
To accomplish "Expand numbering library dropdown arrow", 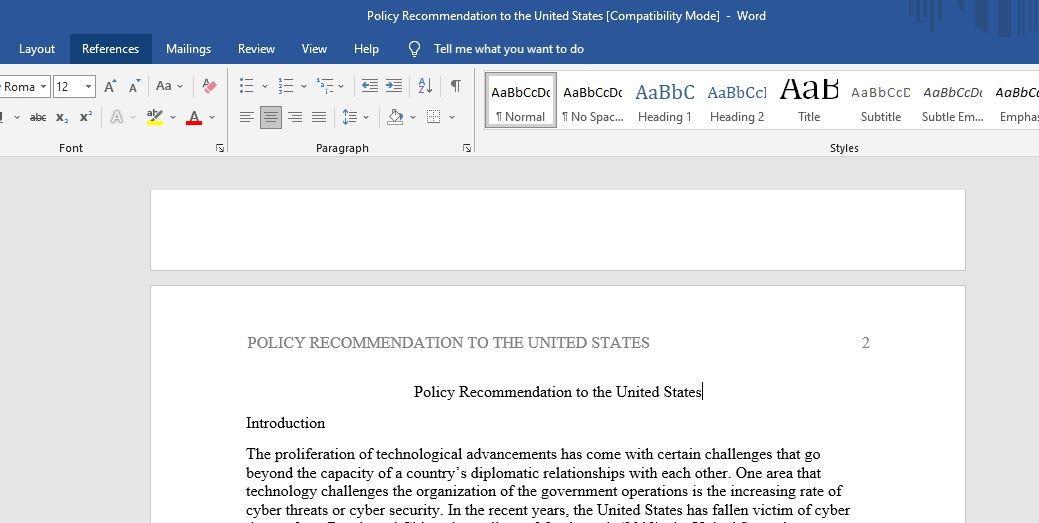I will tap(304, 86).
